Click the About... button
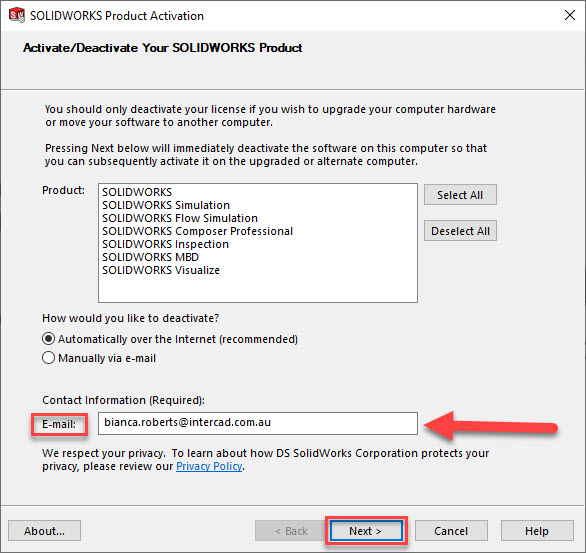 [x=44, y=531]
